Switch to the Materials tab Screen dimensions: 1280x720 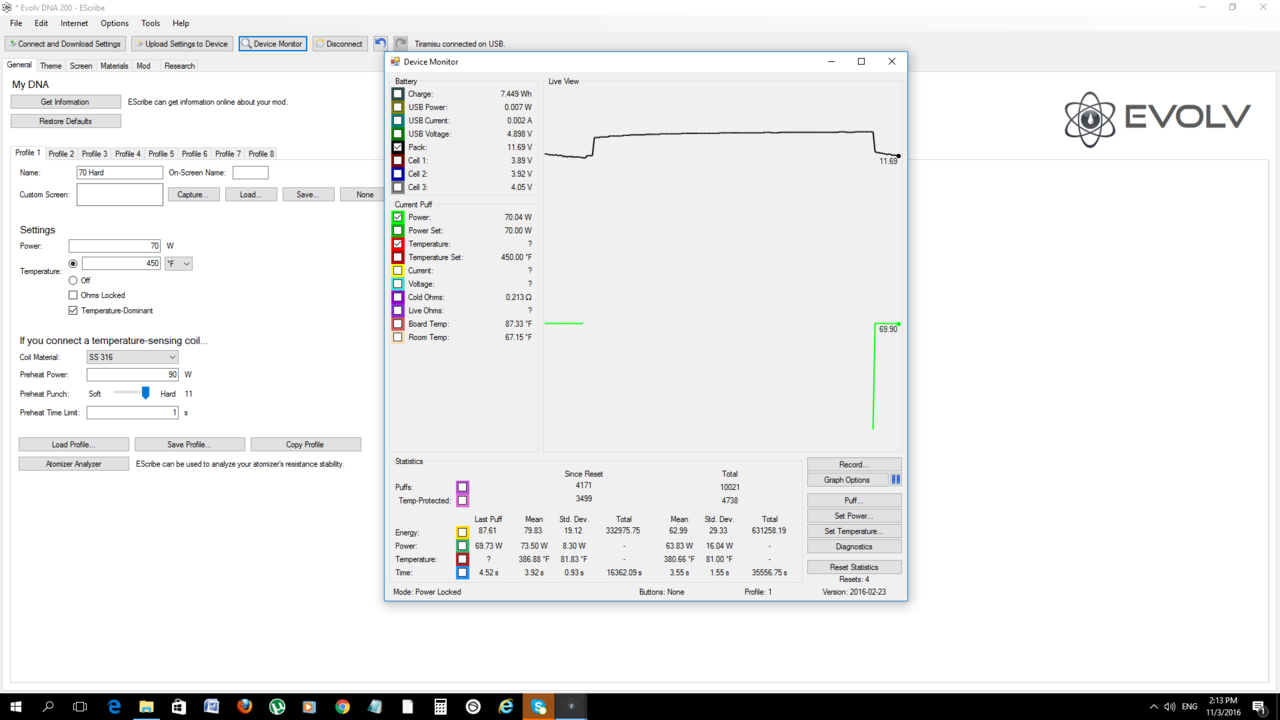coord(114,66)
